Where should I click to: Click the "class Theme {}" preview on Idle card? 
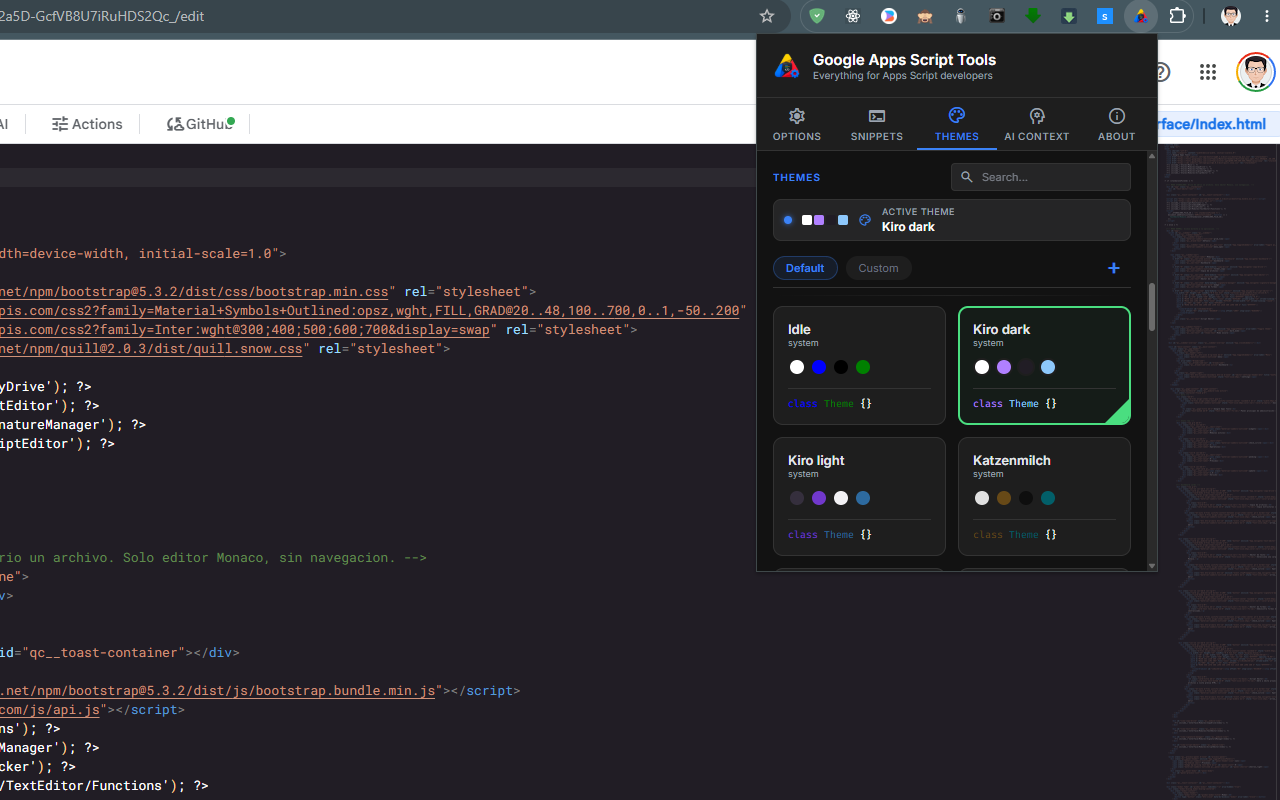pyautogui.click(x=830, y=404)
